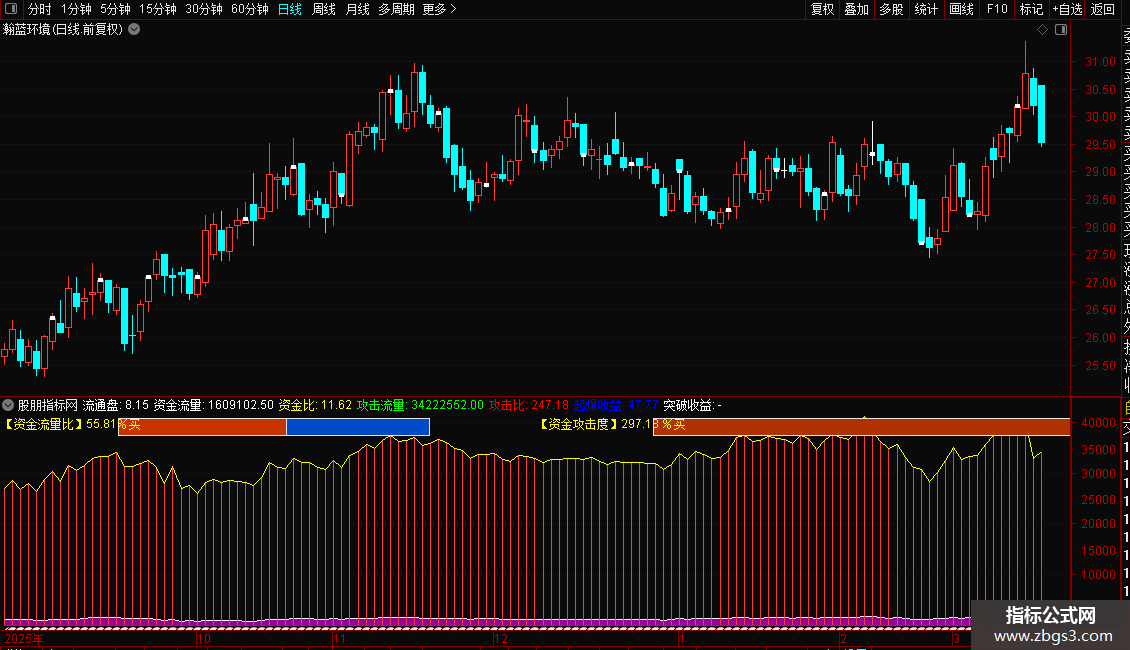Add stock to watchlist with +自选
This screenshot has width=1130, height=650.
point(1068,9)
